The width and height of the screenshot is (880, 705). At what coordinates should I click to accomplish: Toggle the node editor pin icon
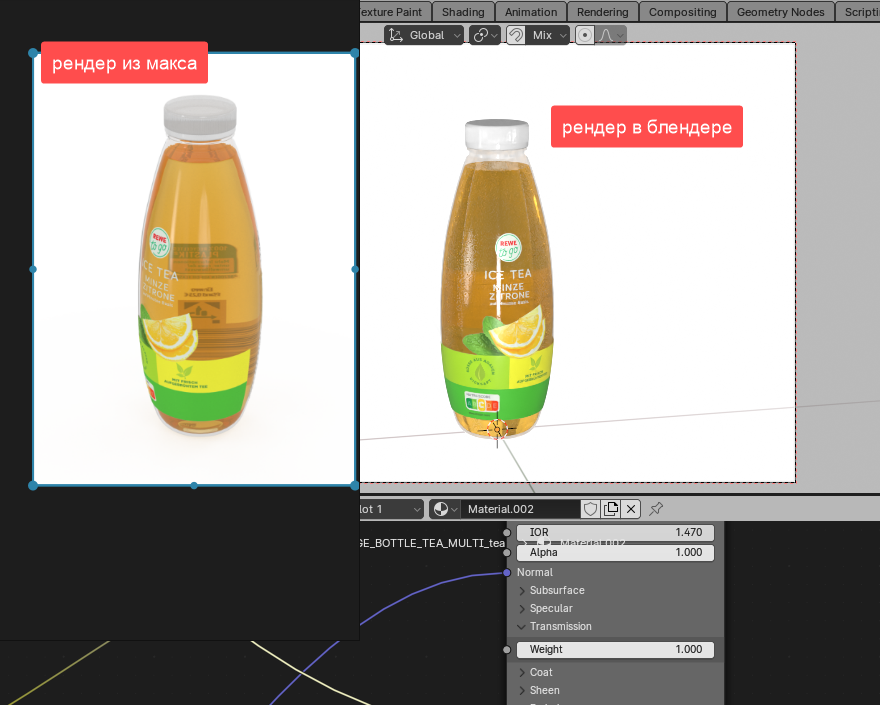pos(656,509)
